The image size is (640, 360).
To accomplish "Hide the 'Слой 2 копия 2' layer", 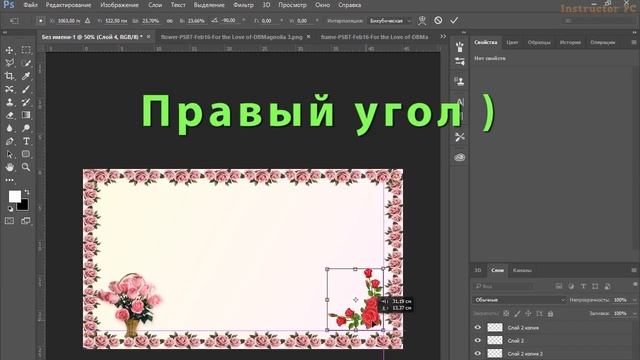I will click(x=478, y=353).
